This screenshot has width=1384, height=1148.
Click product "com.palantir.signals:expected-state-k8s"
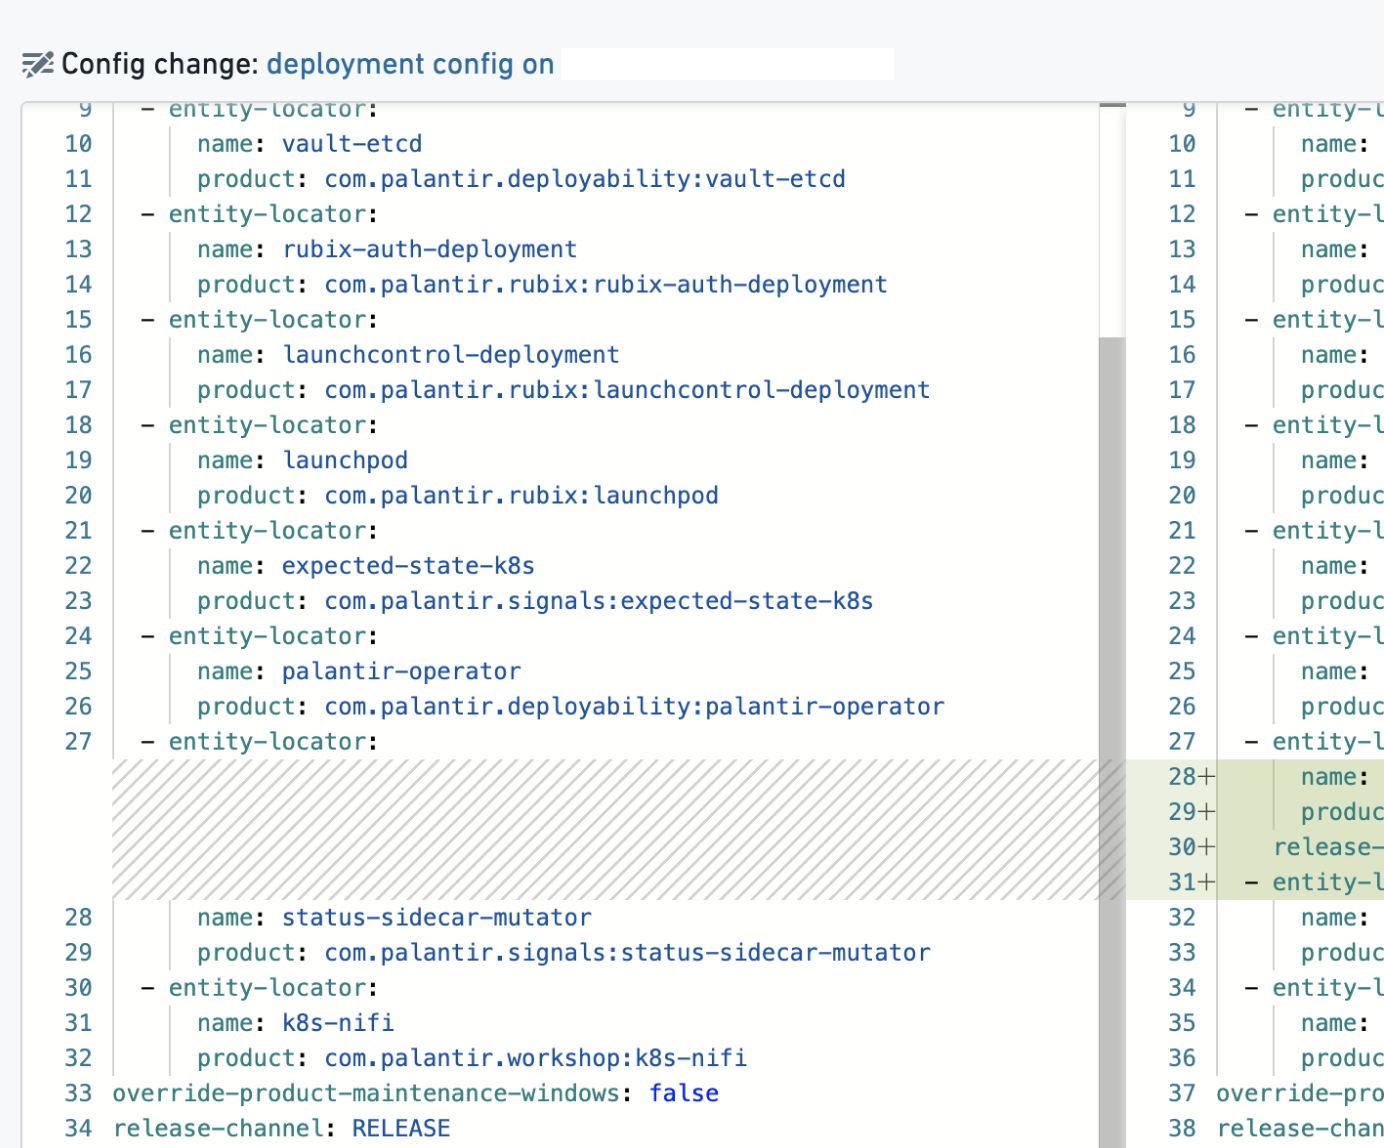(x=599, y=601)
